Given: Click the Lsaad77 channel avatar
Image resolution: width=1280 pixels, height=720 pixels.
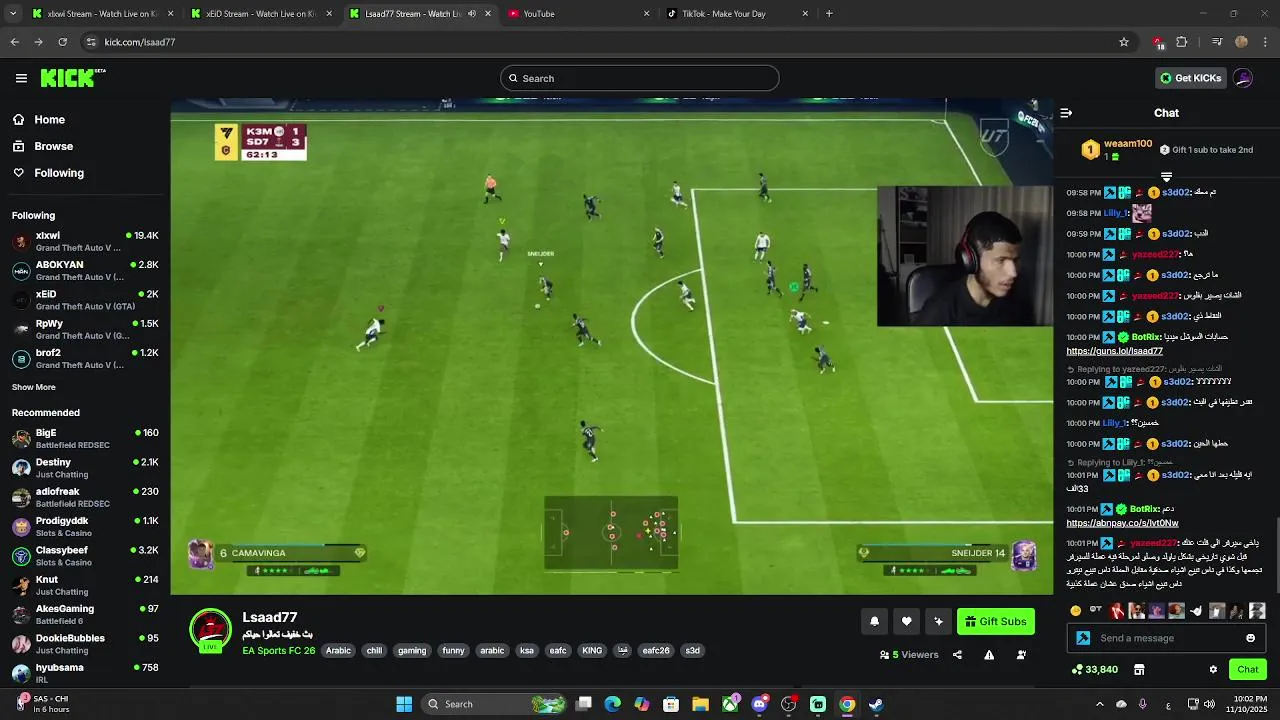Looking at the screenshot, I should click(x=210, y=630).
